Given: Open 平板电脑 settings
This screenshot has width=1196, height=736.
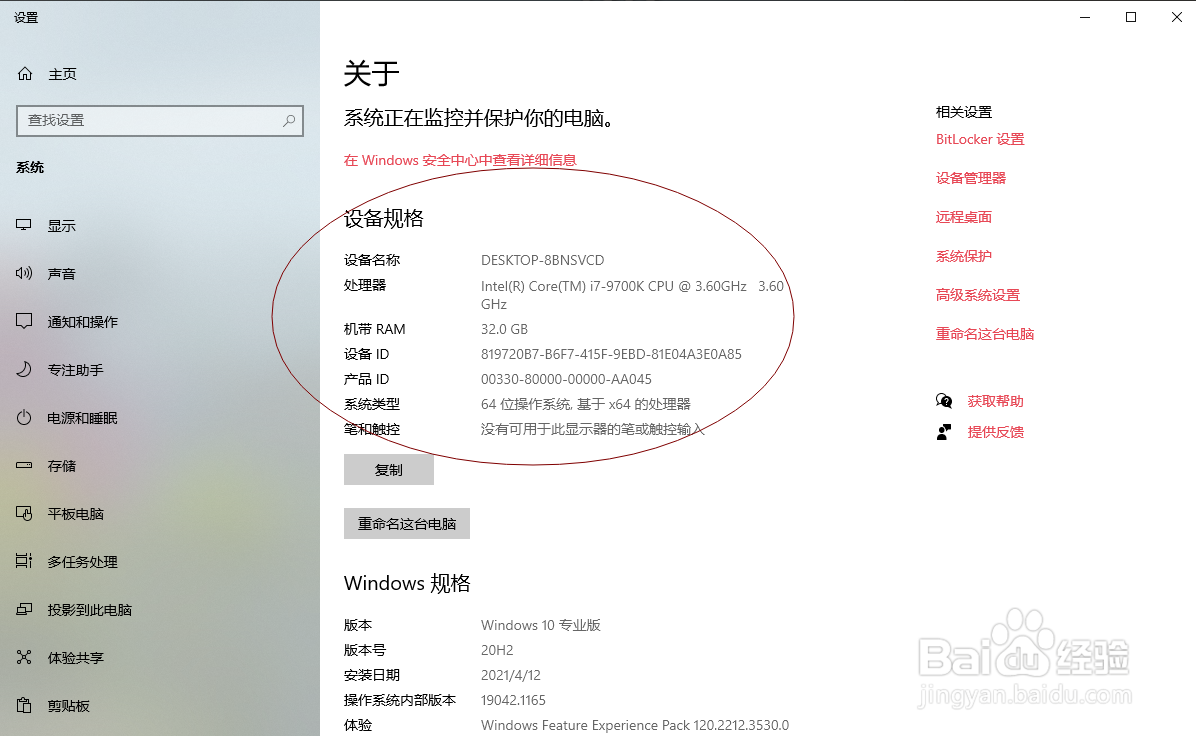Looking at the screenshot, I should pos(76,514).
